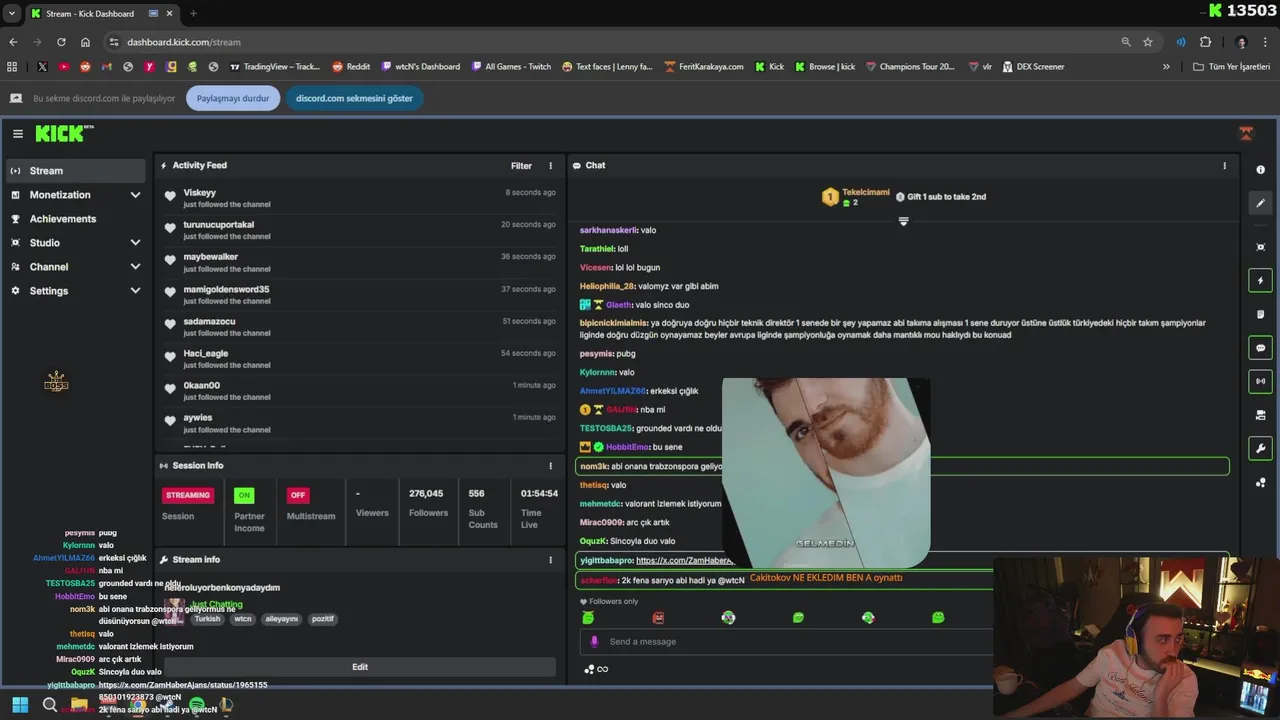This screenshot has height=720, width=1280.
Task: Open the TradingView bookmark
Action: point(275,67)
